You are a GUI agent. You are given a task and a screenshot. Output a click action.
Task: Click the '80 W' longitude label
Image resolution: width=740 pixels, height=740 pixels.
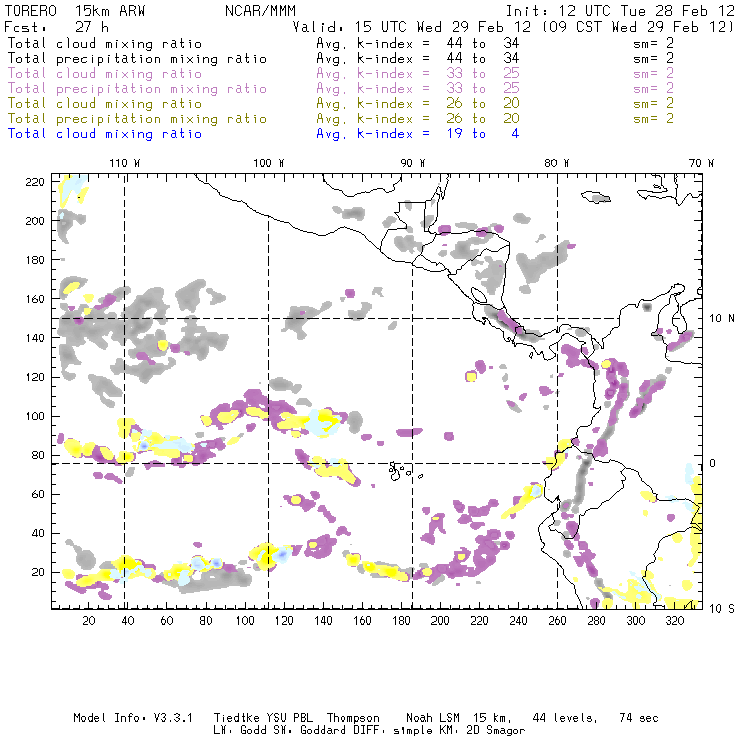pyautogui.click(x=556, y=163)
